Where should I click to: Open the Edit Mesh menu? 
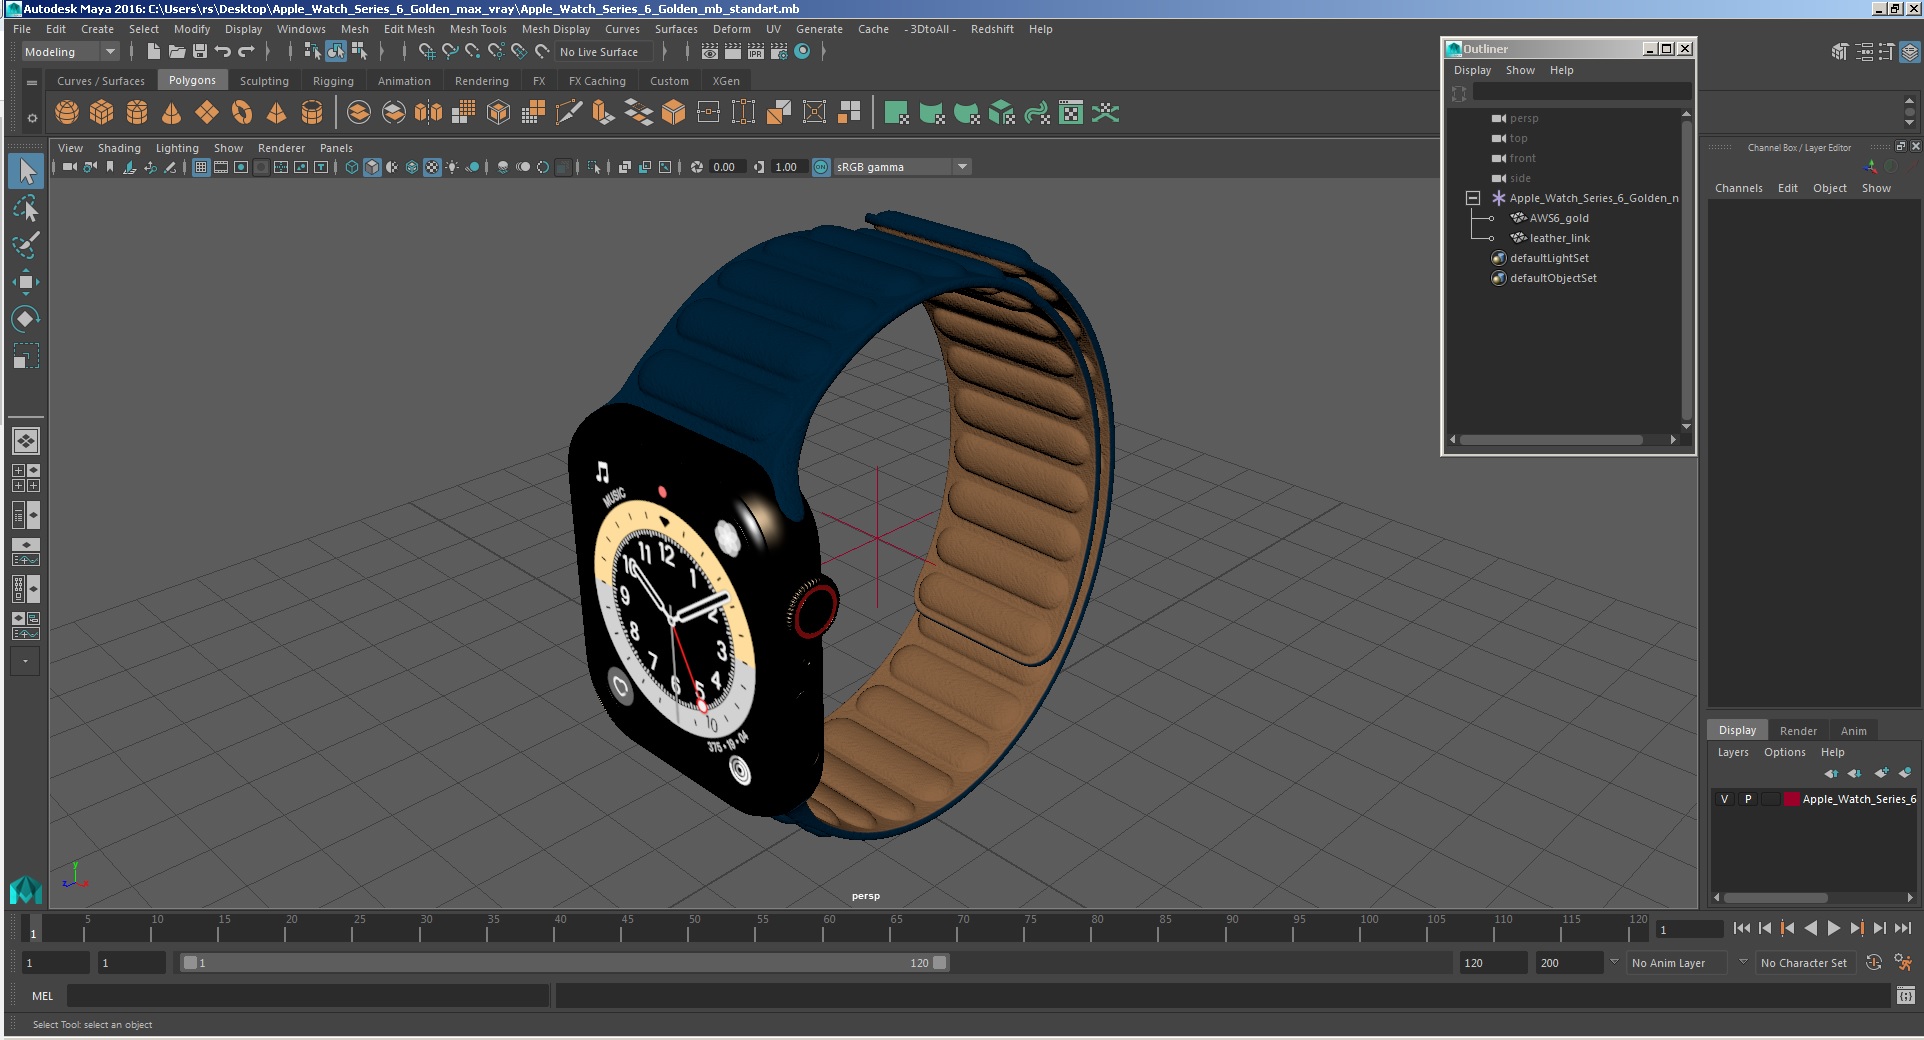click(409, 29)
